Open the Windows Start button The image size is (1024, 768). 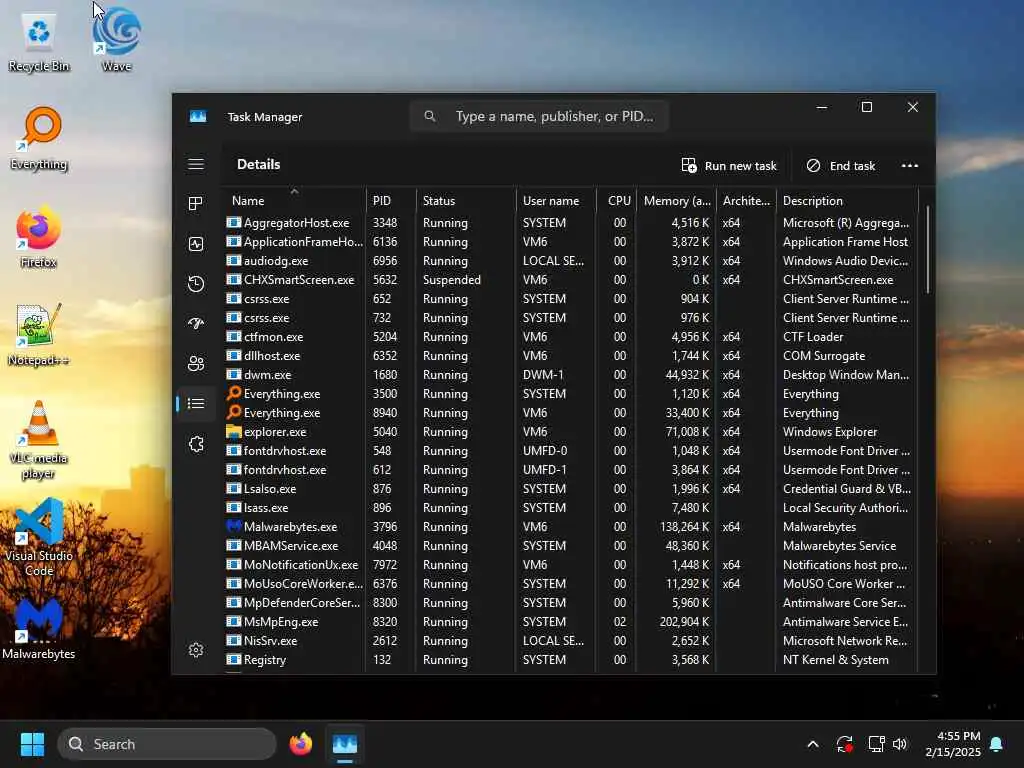coord(32,744)
